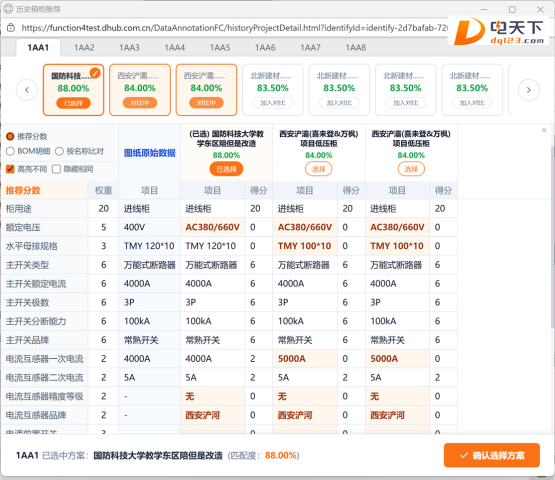Click the lock icon beside the URL
Image resolution: width=555 pixels, height=480 pixels.
tap(11, 28)
